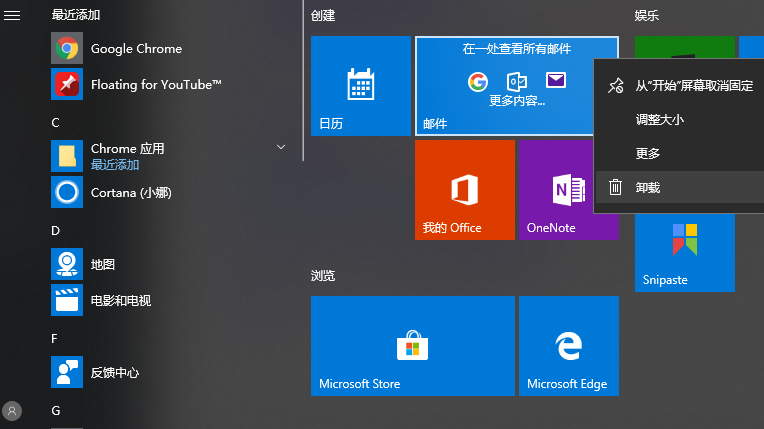The width and height of the screenshot is (764, 429).
Task: Open the 电影和电视 app icon
Action: pyautogui.click(x=67, y=300)
